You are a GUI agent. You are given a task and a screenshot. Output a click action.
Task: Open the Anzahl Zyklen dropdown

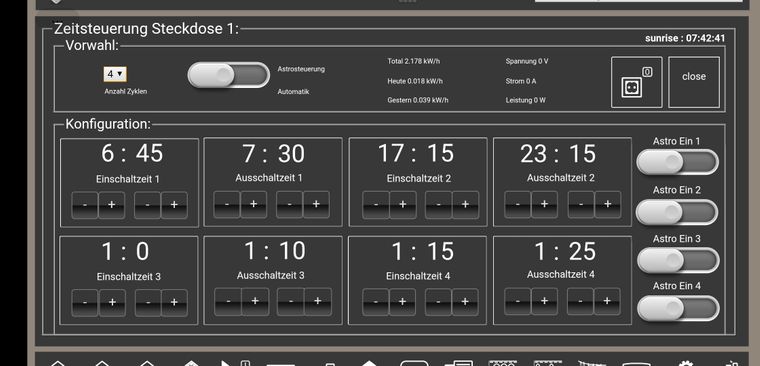(x=115, y=74)
